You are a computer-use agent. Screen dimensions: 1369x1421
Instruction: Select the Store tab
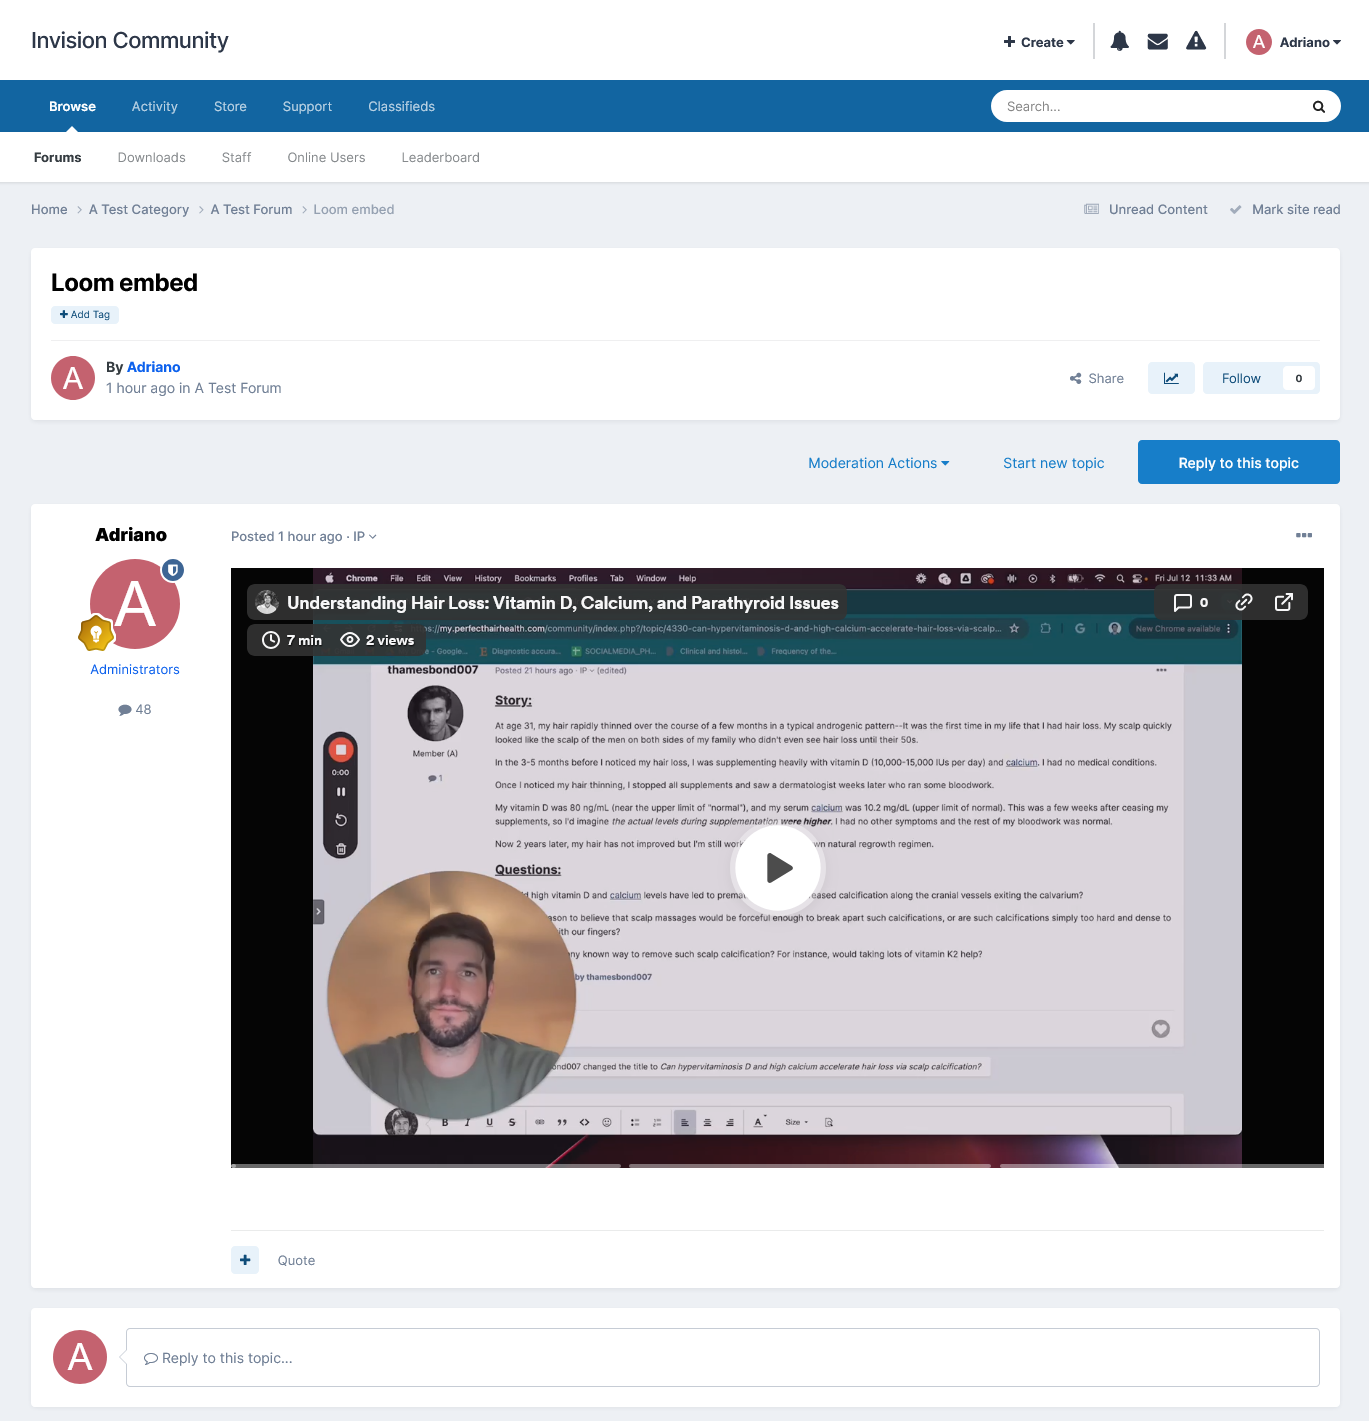point(230,106)
